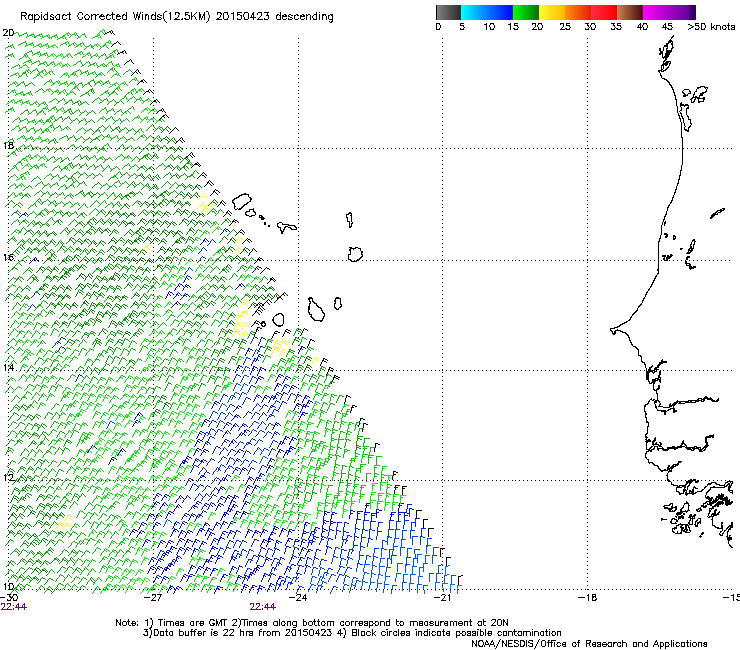The width and height of the screenshot is (740, 650).
Task: Click the word 'descending' in the title
Action: click(x=304, y=17)
